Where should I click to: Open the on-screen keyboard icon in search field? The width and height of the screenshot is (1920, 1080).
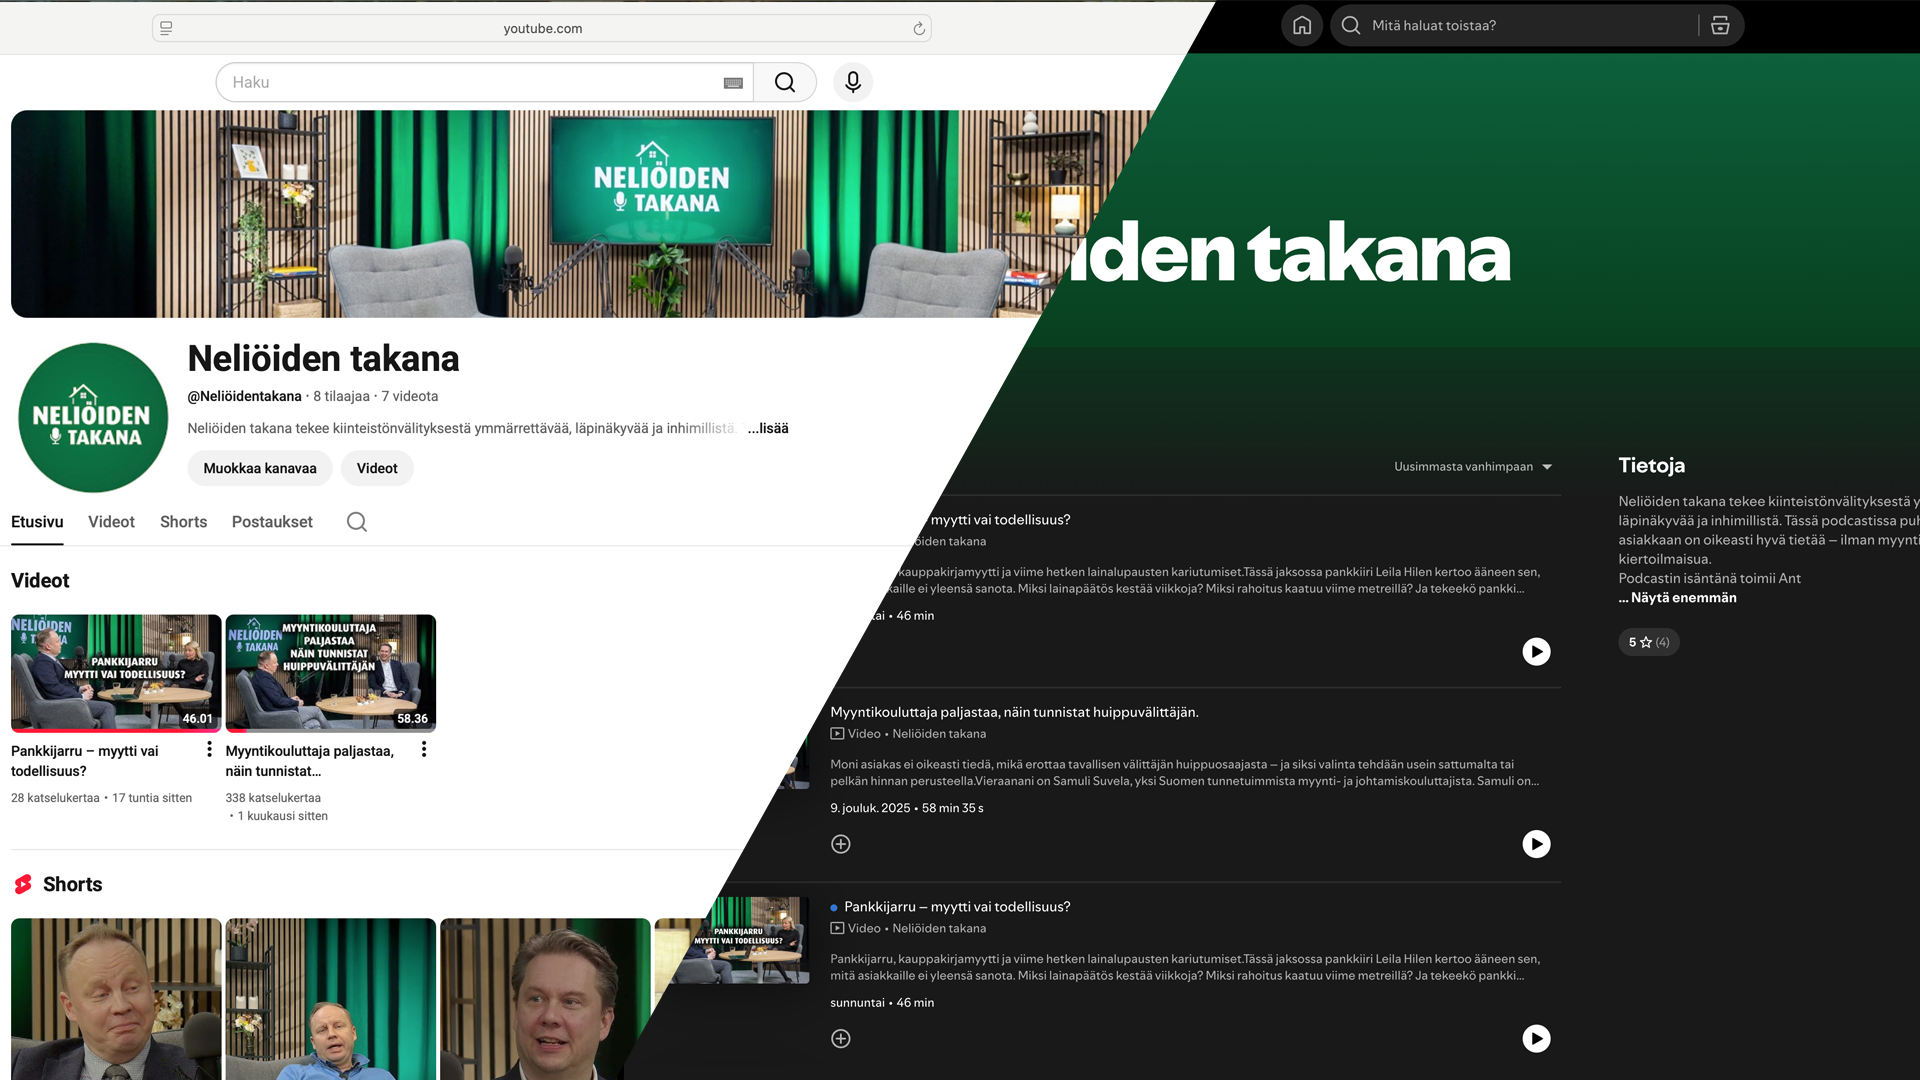click(733, 83)
